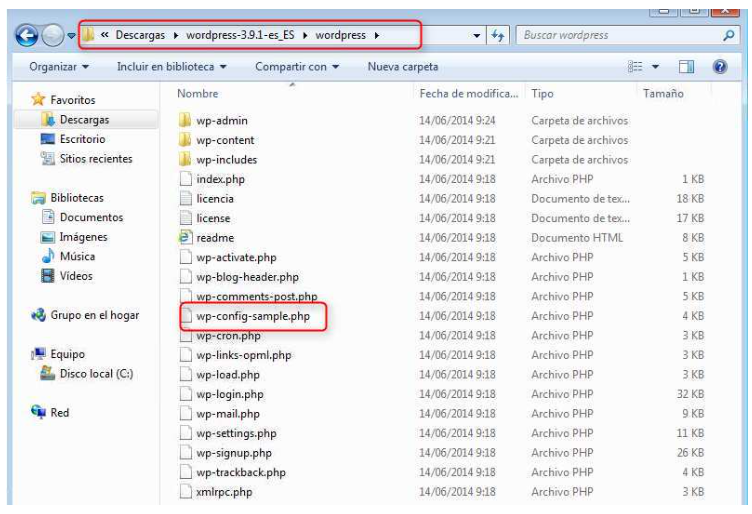Open Compartir con menu
Image resolution: width=752 pixels, height=514 pixels.
point(297,67)
